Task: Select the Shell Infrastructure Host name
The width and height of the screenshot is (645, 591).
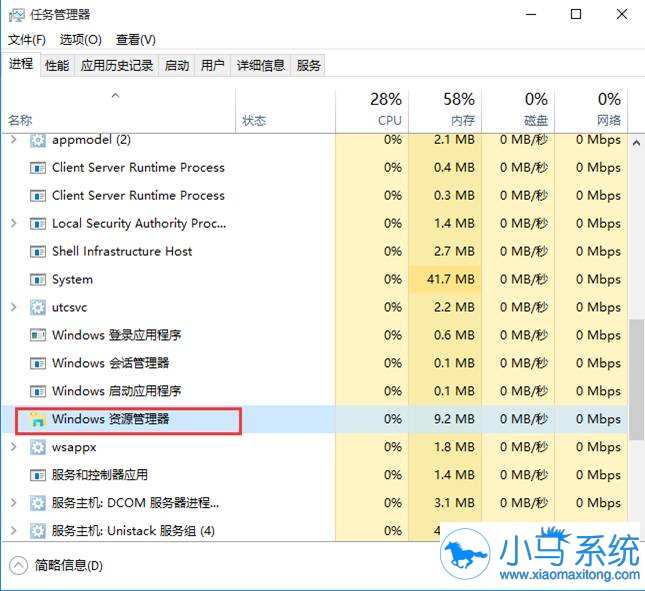Action: click(x=122, y=252)
